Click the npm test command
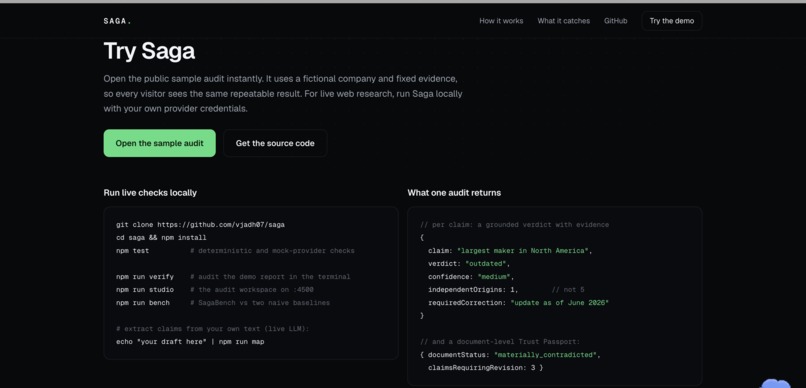 pos(132,251)
